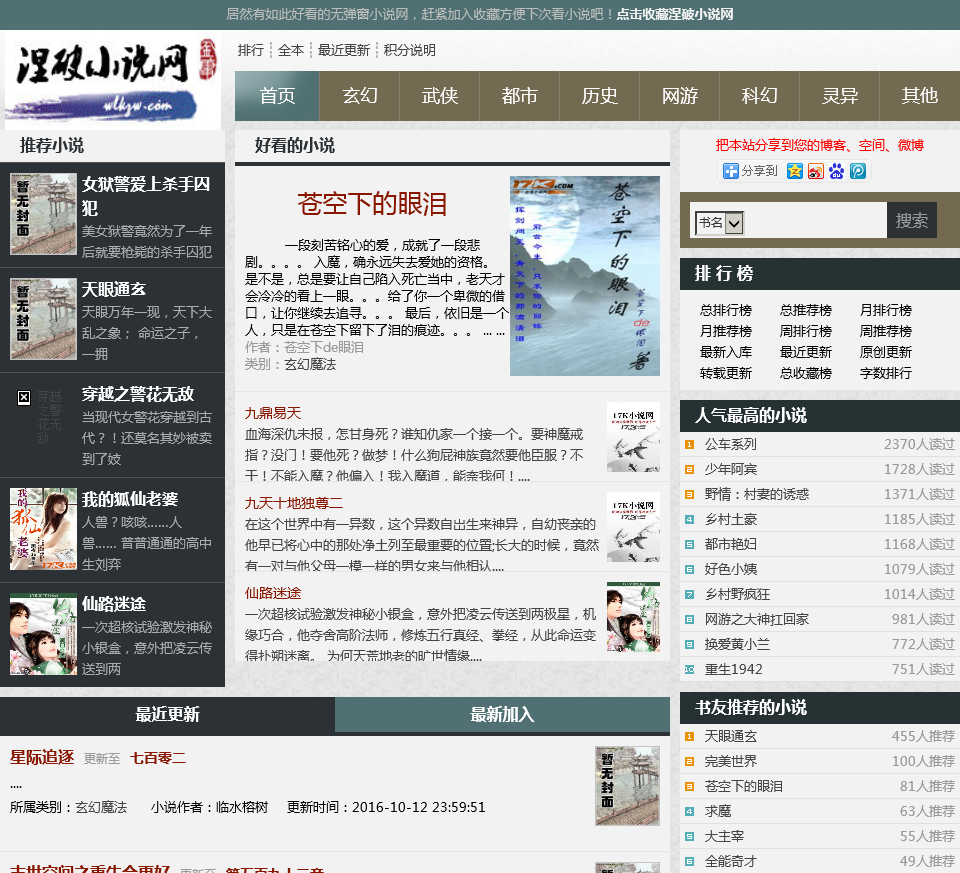
Task: Open the 积分说明 link
Action: [410, 50]
